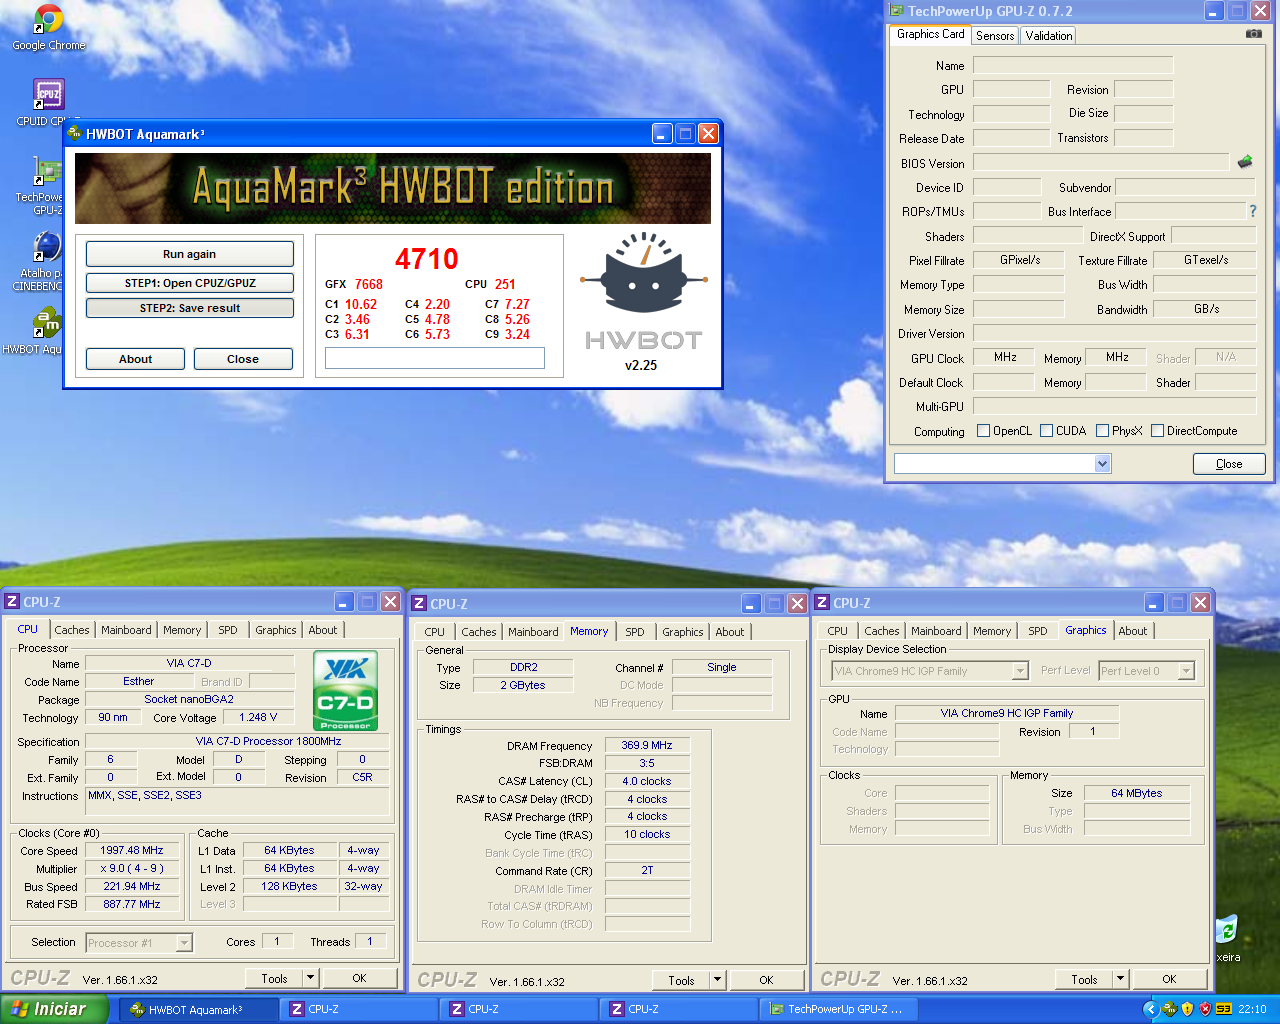
Task: Expand hidden system tray icons arrow
Action: point(1150,1009)
